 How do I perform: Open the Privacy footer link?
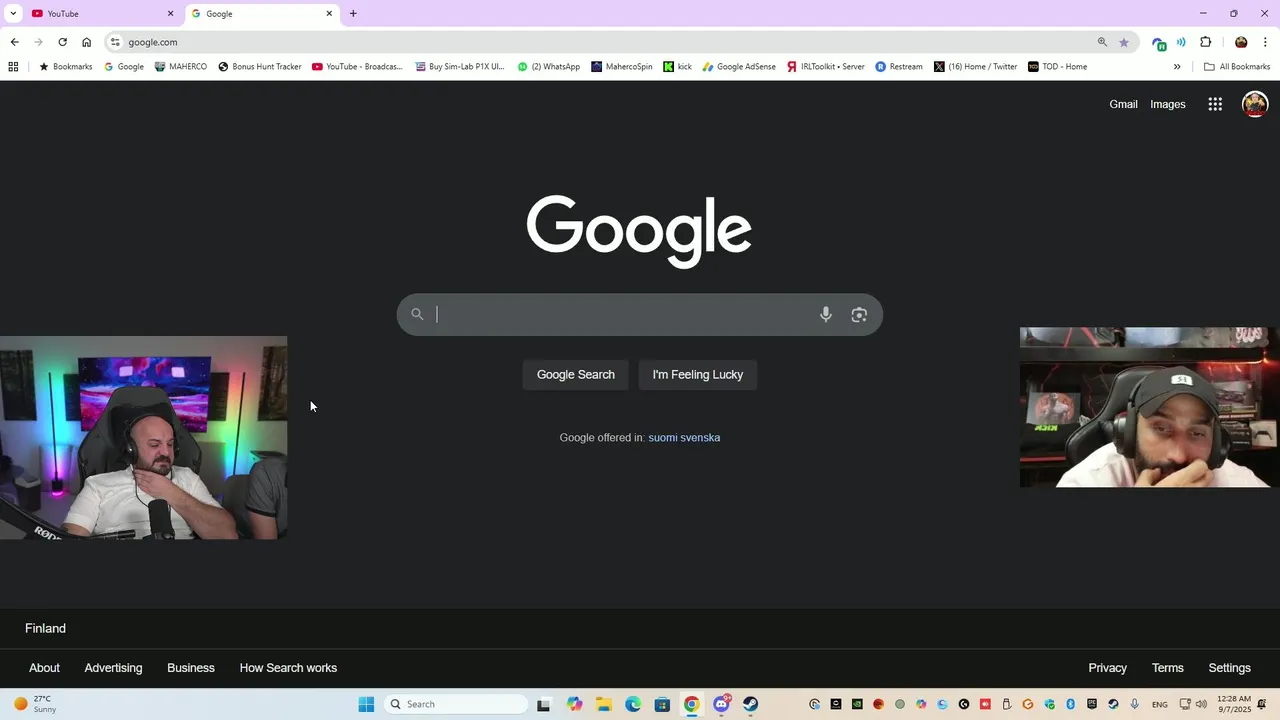click(1107, 668)
